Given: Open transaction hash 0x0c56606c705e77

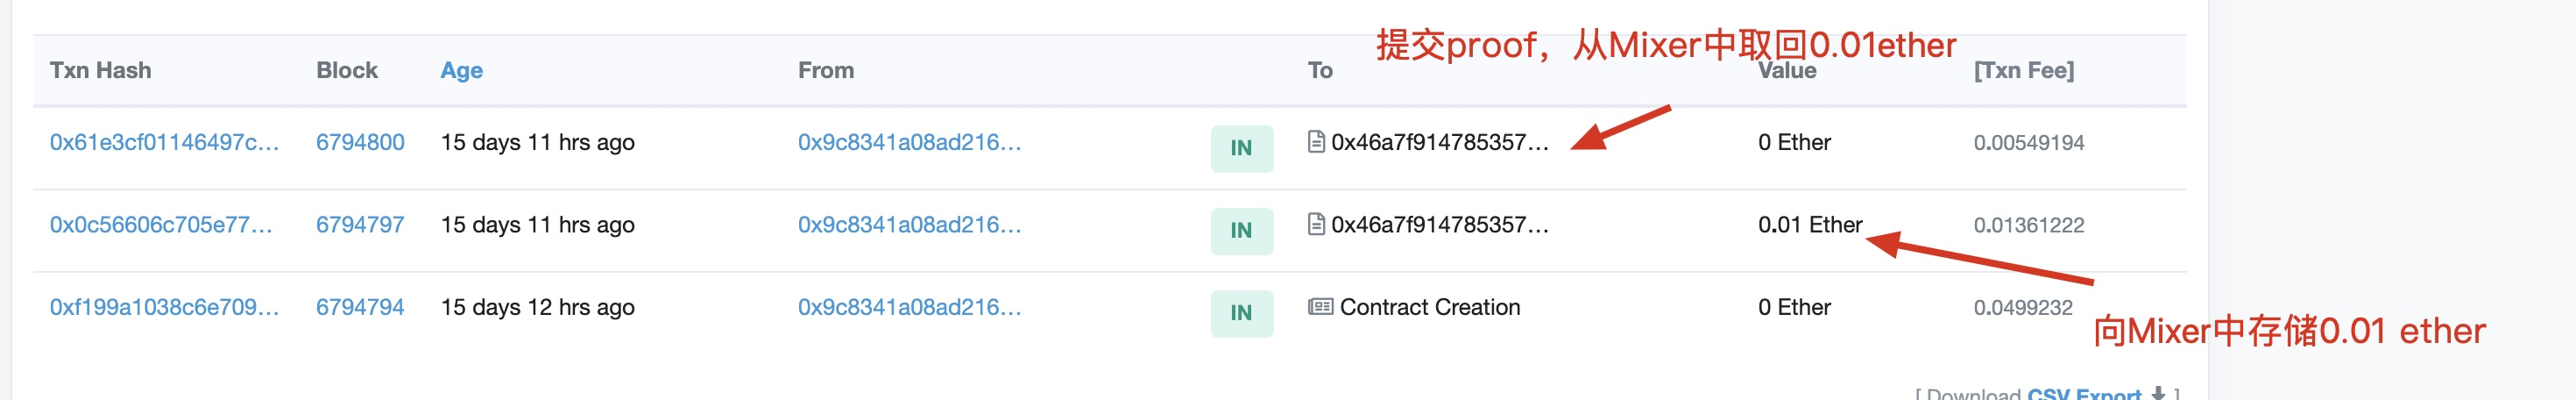Looking at the screenshot, I should (x=161, y=225).
